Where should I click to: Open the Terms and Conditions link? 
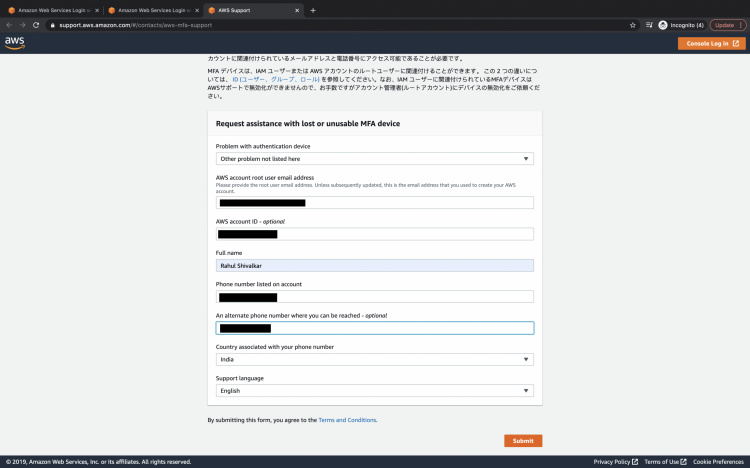click(x=347, y=420)
